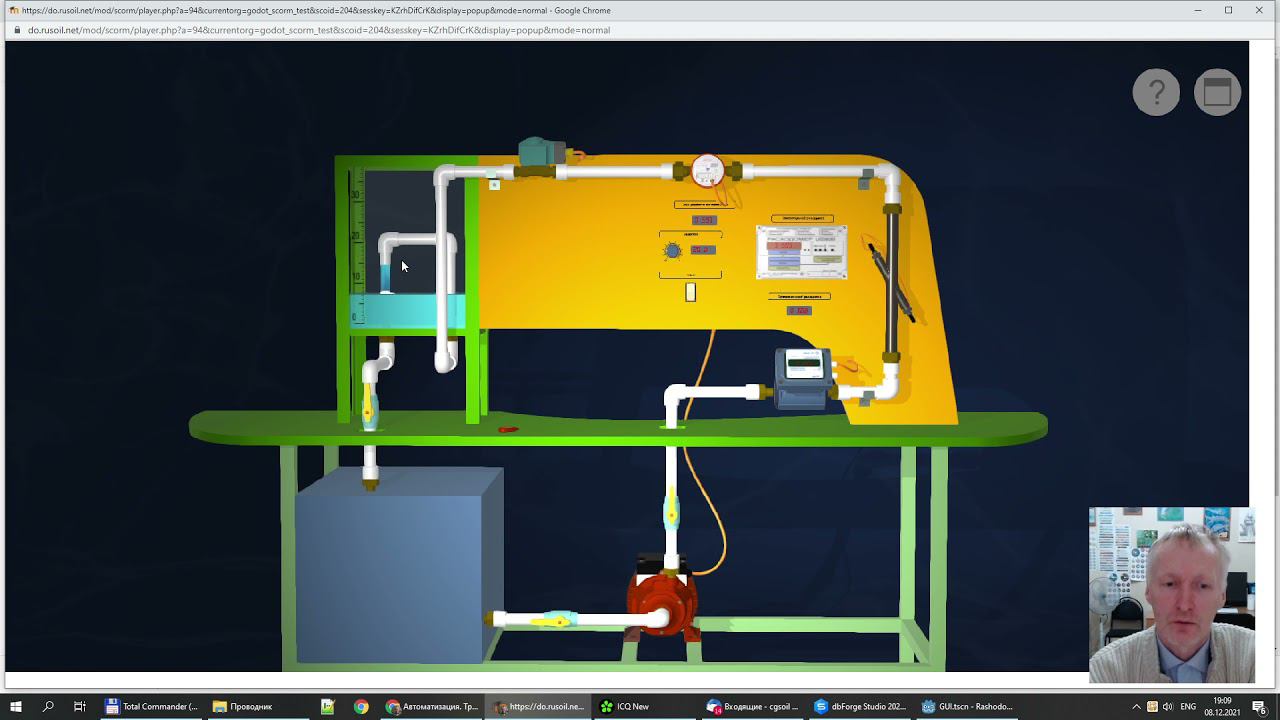Show hidden system tray icons
The width and height of the screenshot is (1280, 720).
[1136, 706]
